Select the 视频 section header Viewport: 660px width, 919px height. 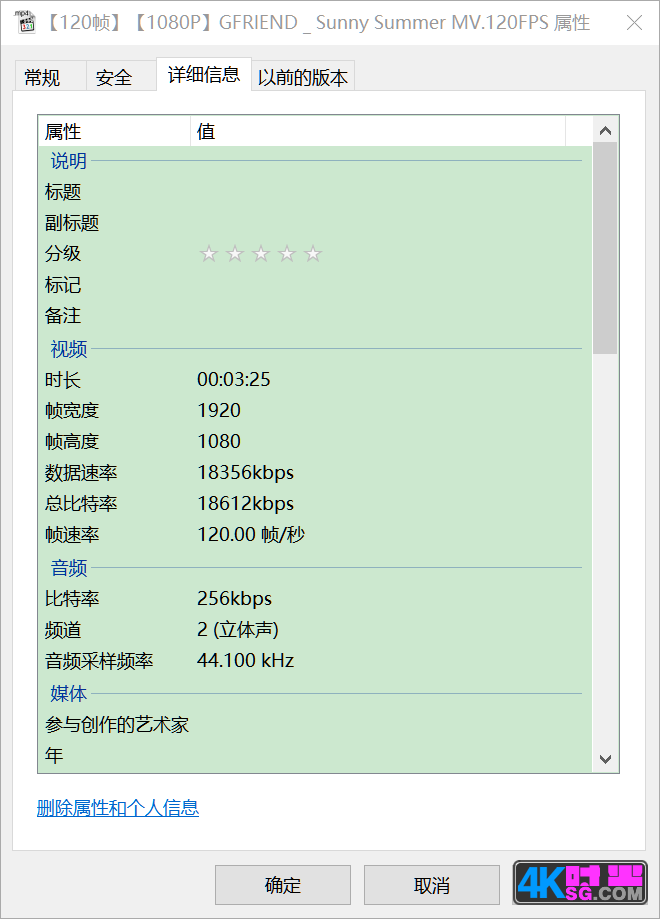click(x=69, y=349)
